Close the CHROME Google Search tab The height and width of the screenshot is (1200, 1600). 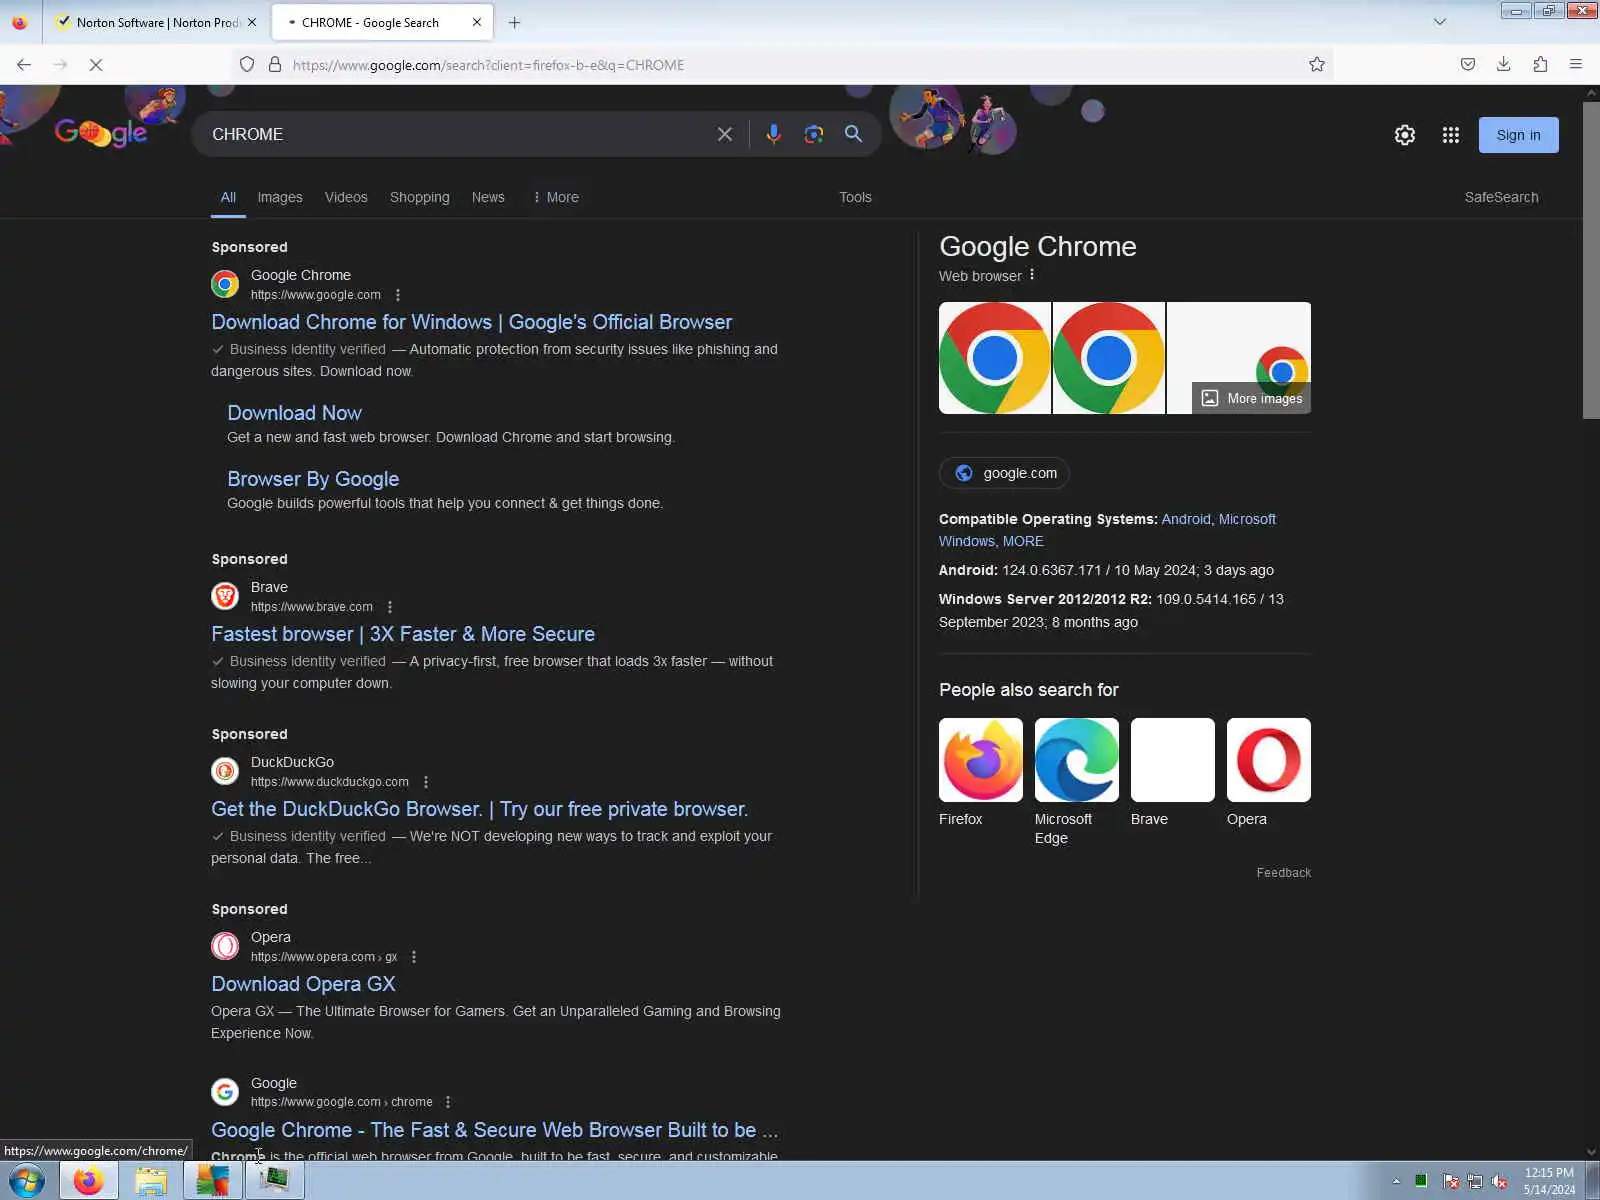476,22
